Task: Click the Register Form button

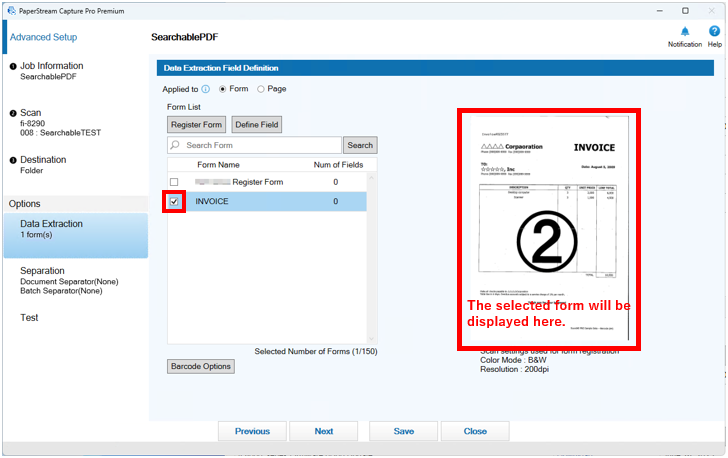Action: click(x=196, y=124)
